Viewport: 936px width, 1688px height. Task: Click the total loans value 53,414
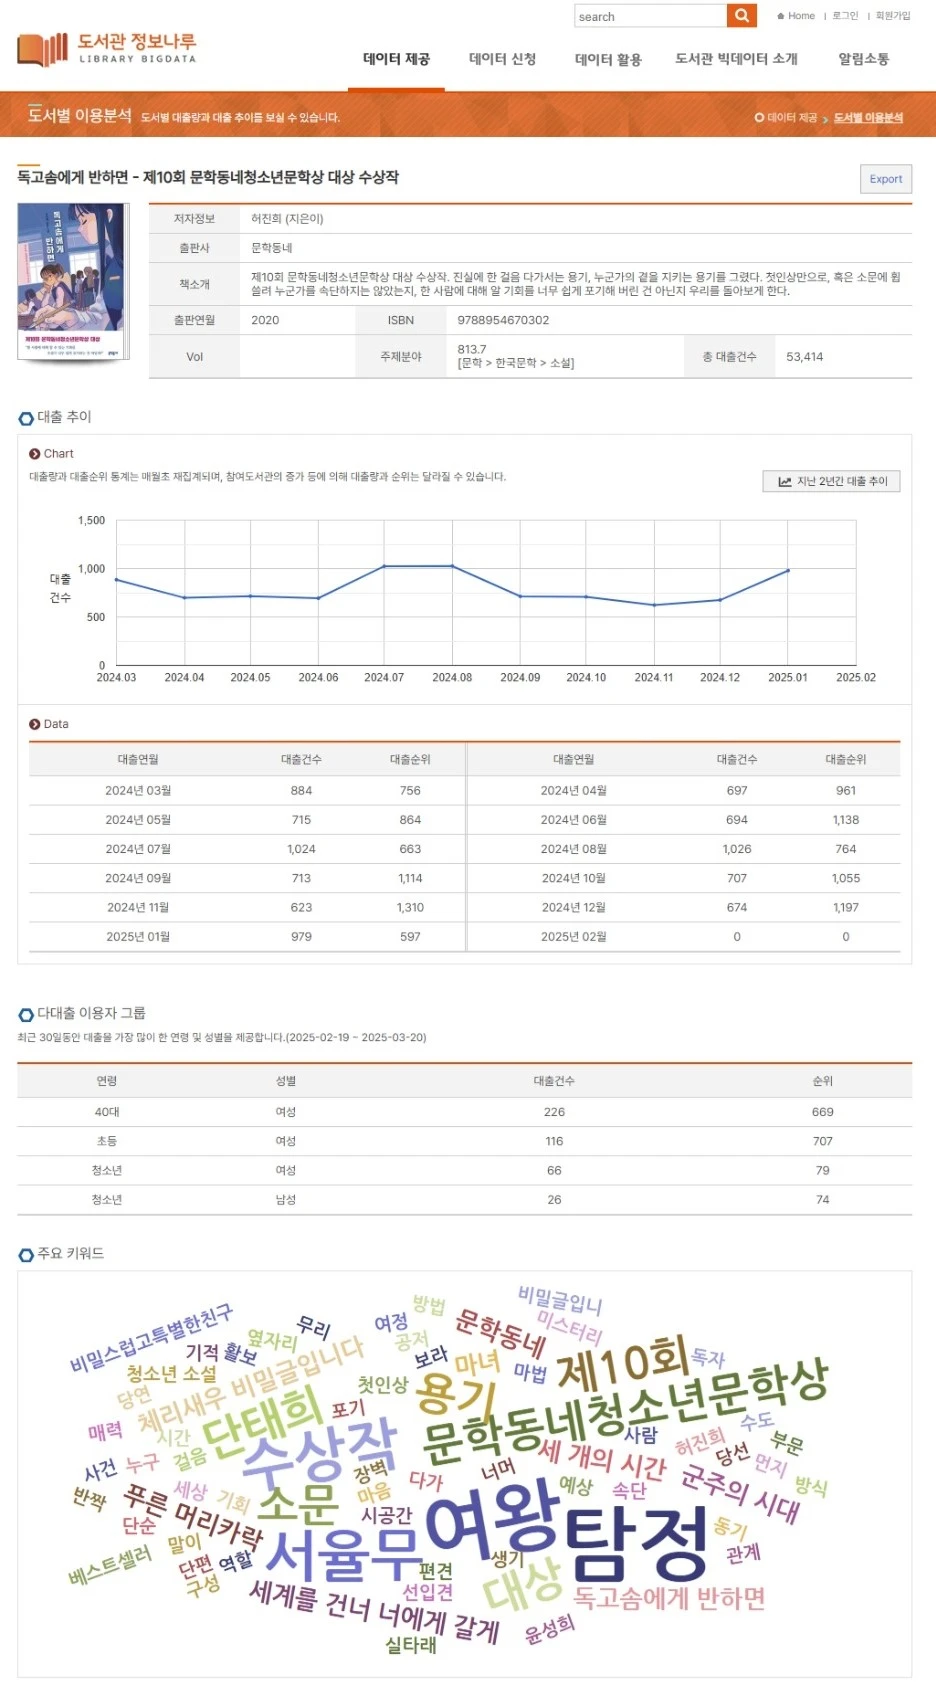point(805,357)
